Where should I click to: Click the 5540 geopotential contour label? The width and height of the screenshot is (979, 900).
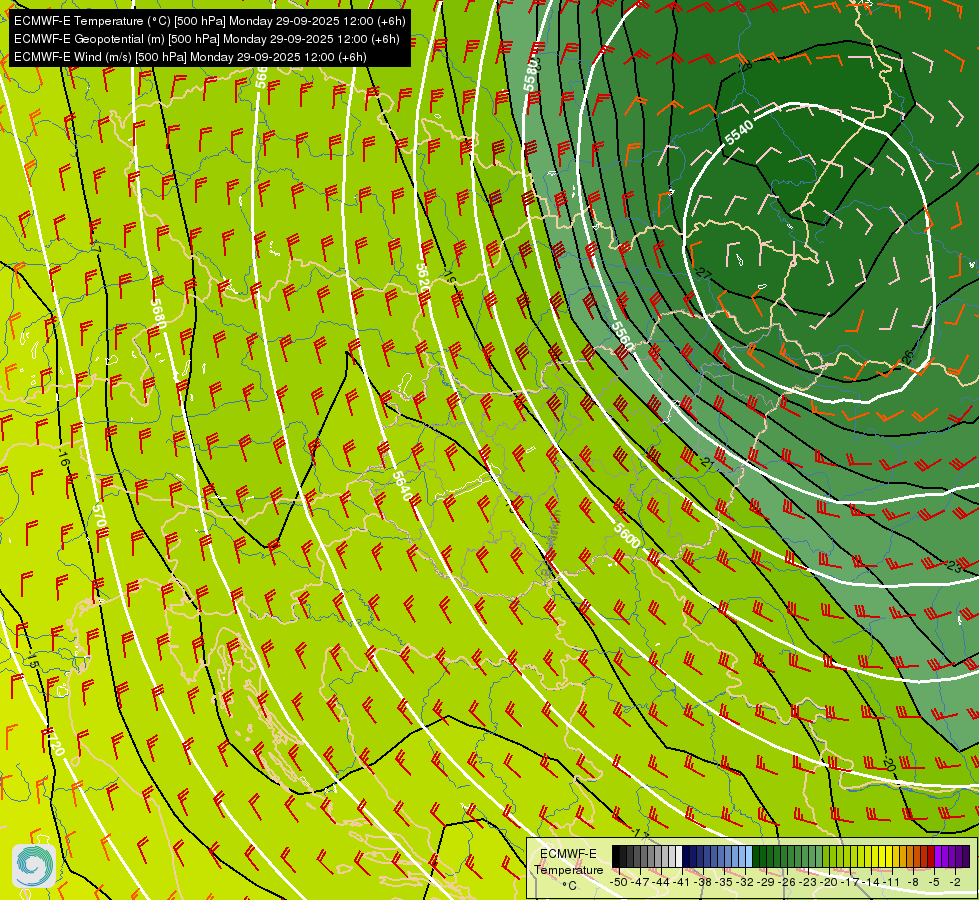739,133
